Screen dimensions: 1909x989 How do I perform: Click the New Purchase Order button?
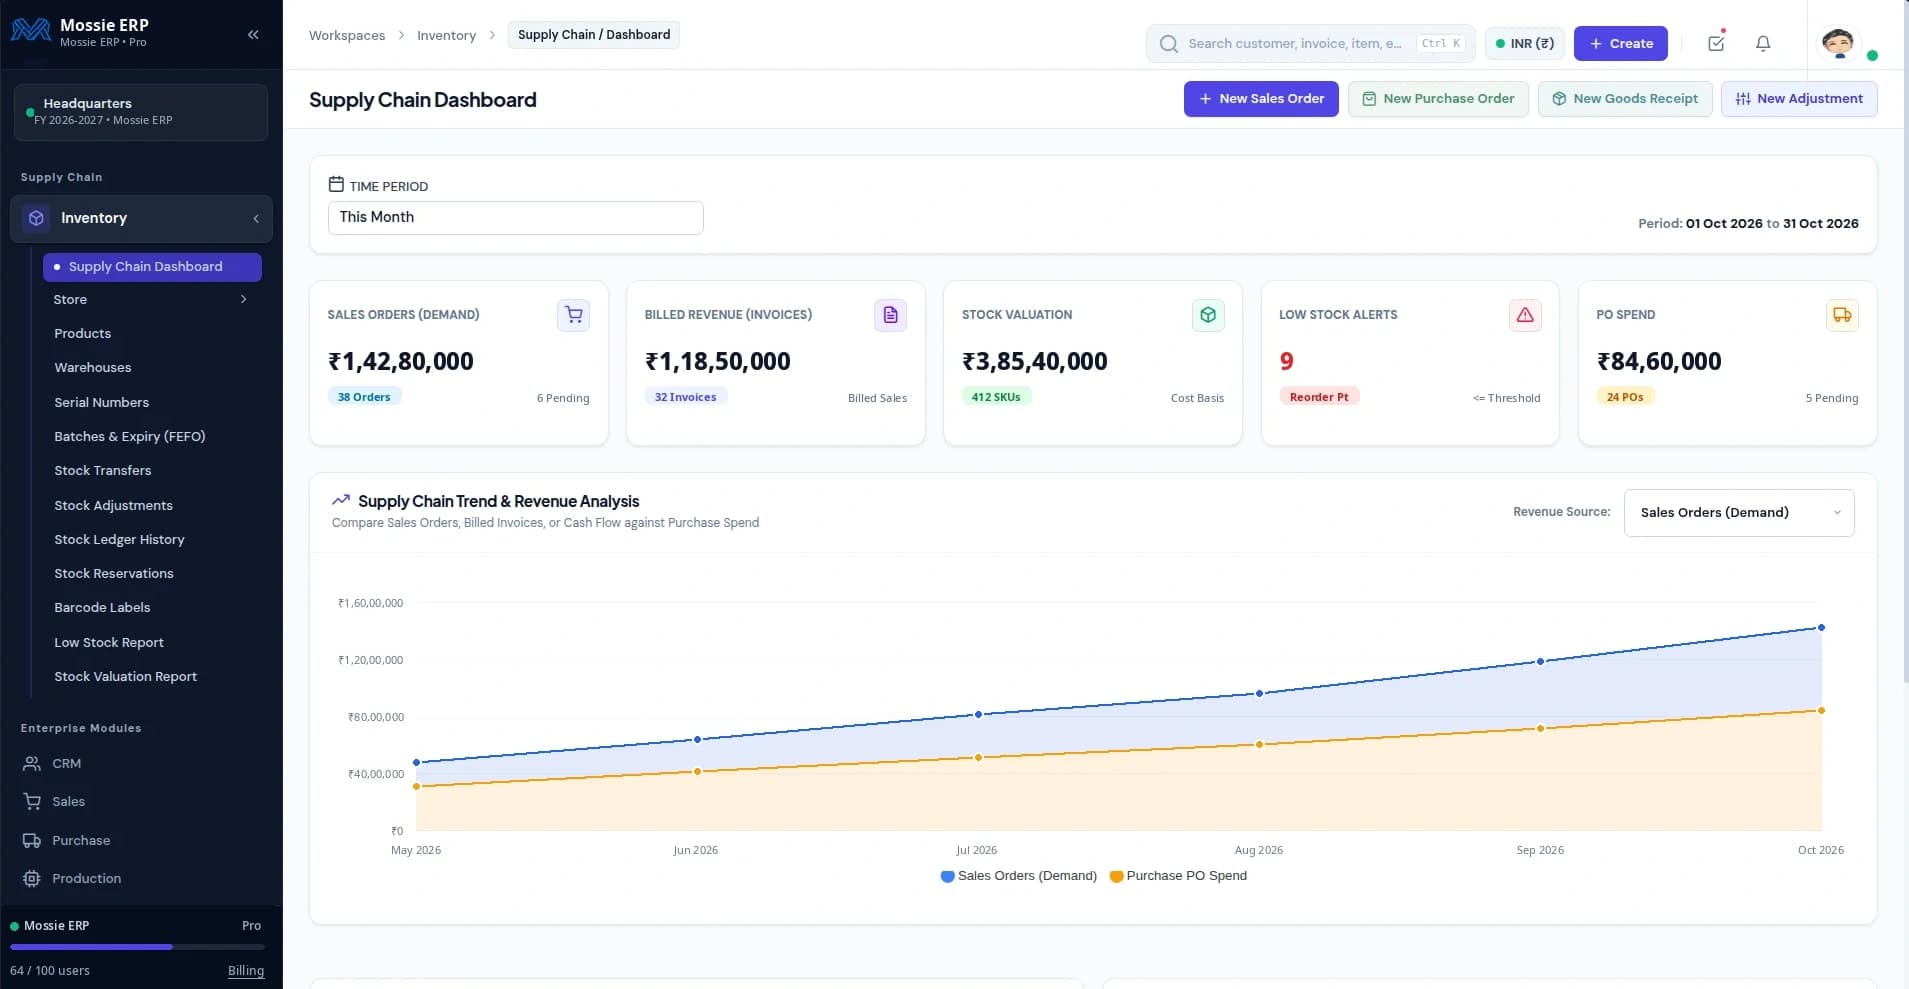pyautogui.click(x=1438, y=99)
